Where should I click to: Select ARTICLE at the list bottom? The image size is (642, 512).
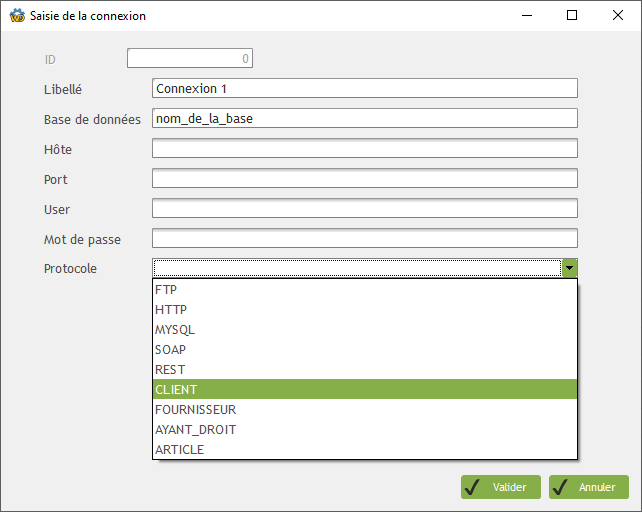[x=365, y=449]
